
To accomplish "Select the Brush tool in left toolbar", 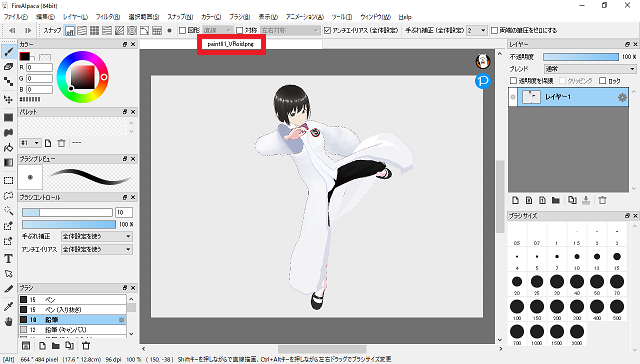I will (8, 51).
